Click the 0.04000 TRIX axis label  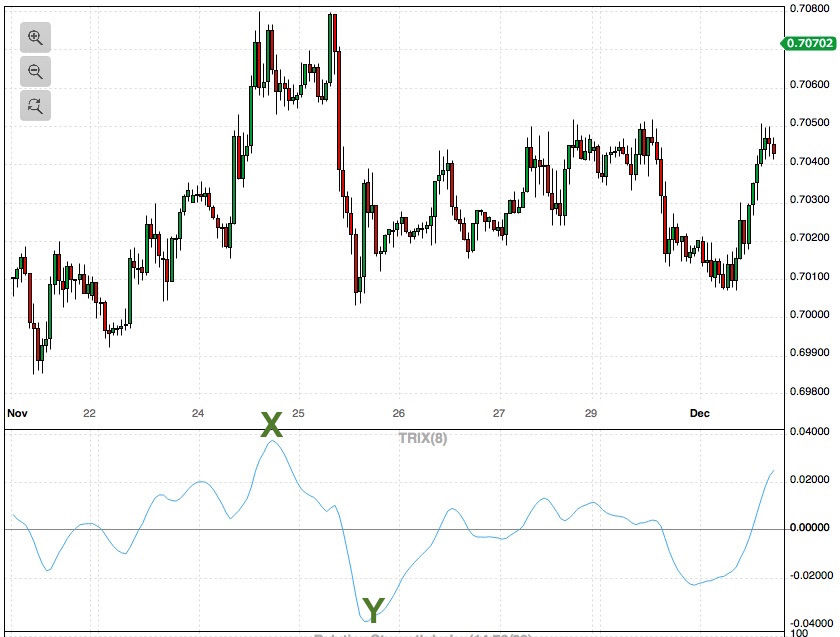tap(809, 431)
